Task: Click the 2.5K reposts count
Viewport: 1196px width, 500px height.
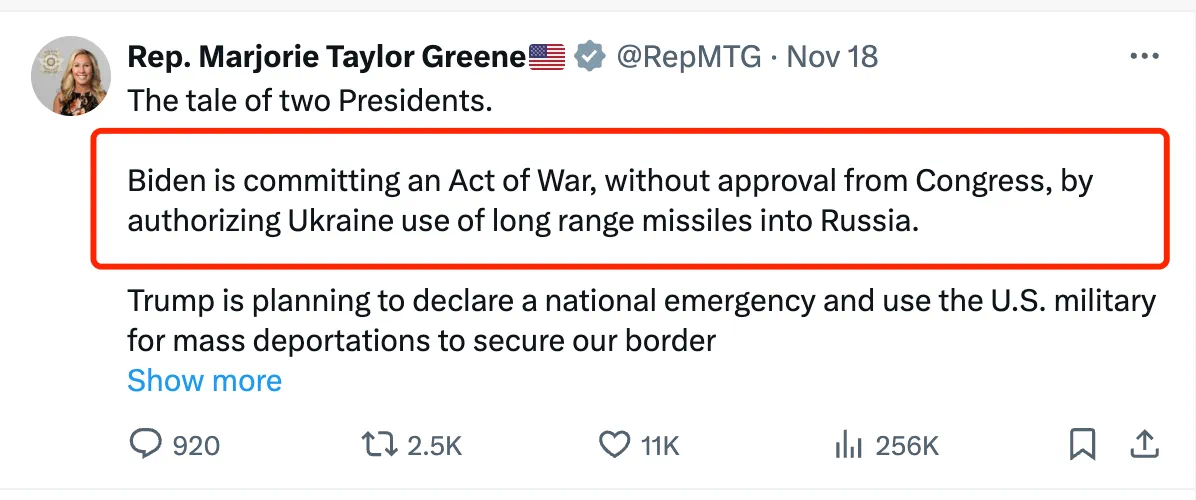Action: (434, 446)
